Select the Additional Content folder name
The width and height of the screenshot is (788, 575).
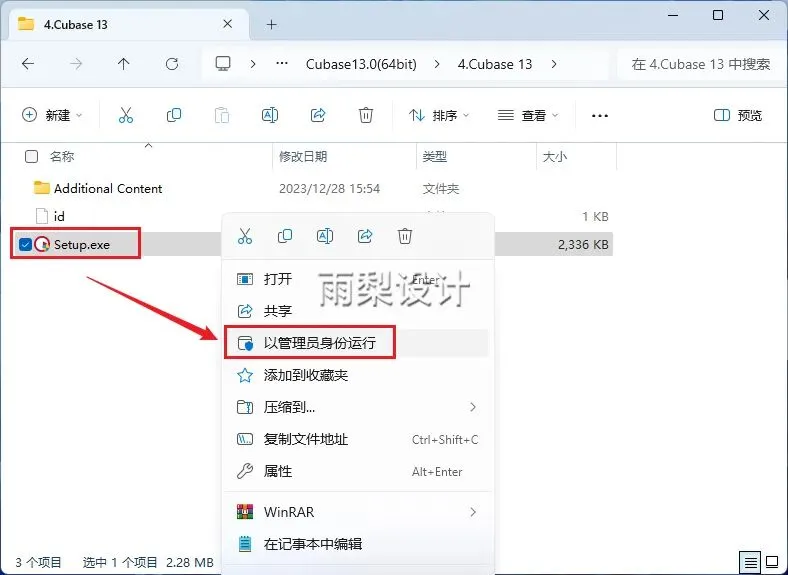click(108, 188)
